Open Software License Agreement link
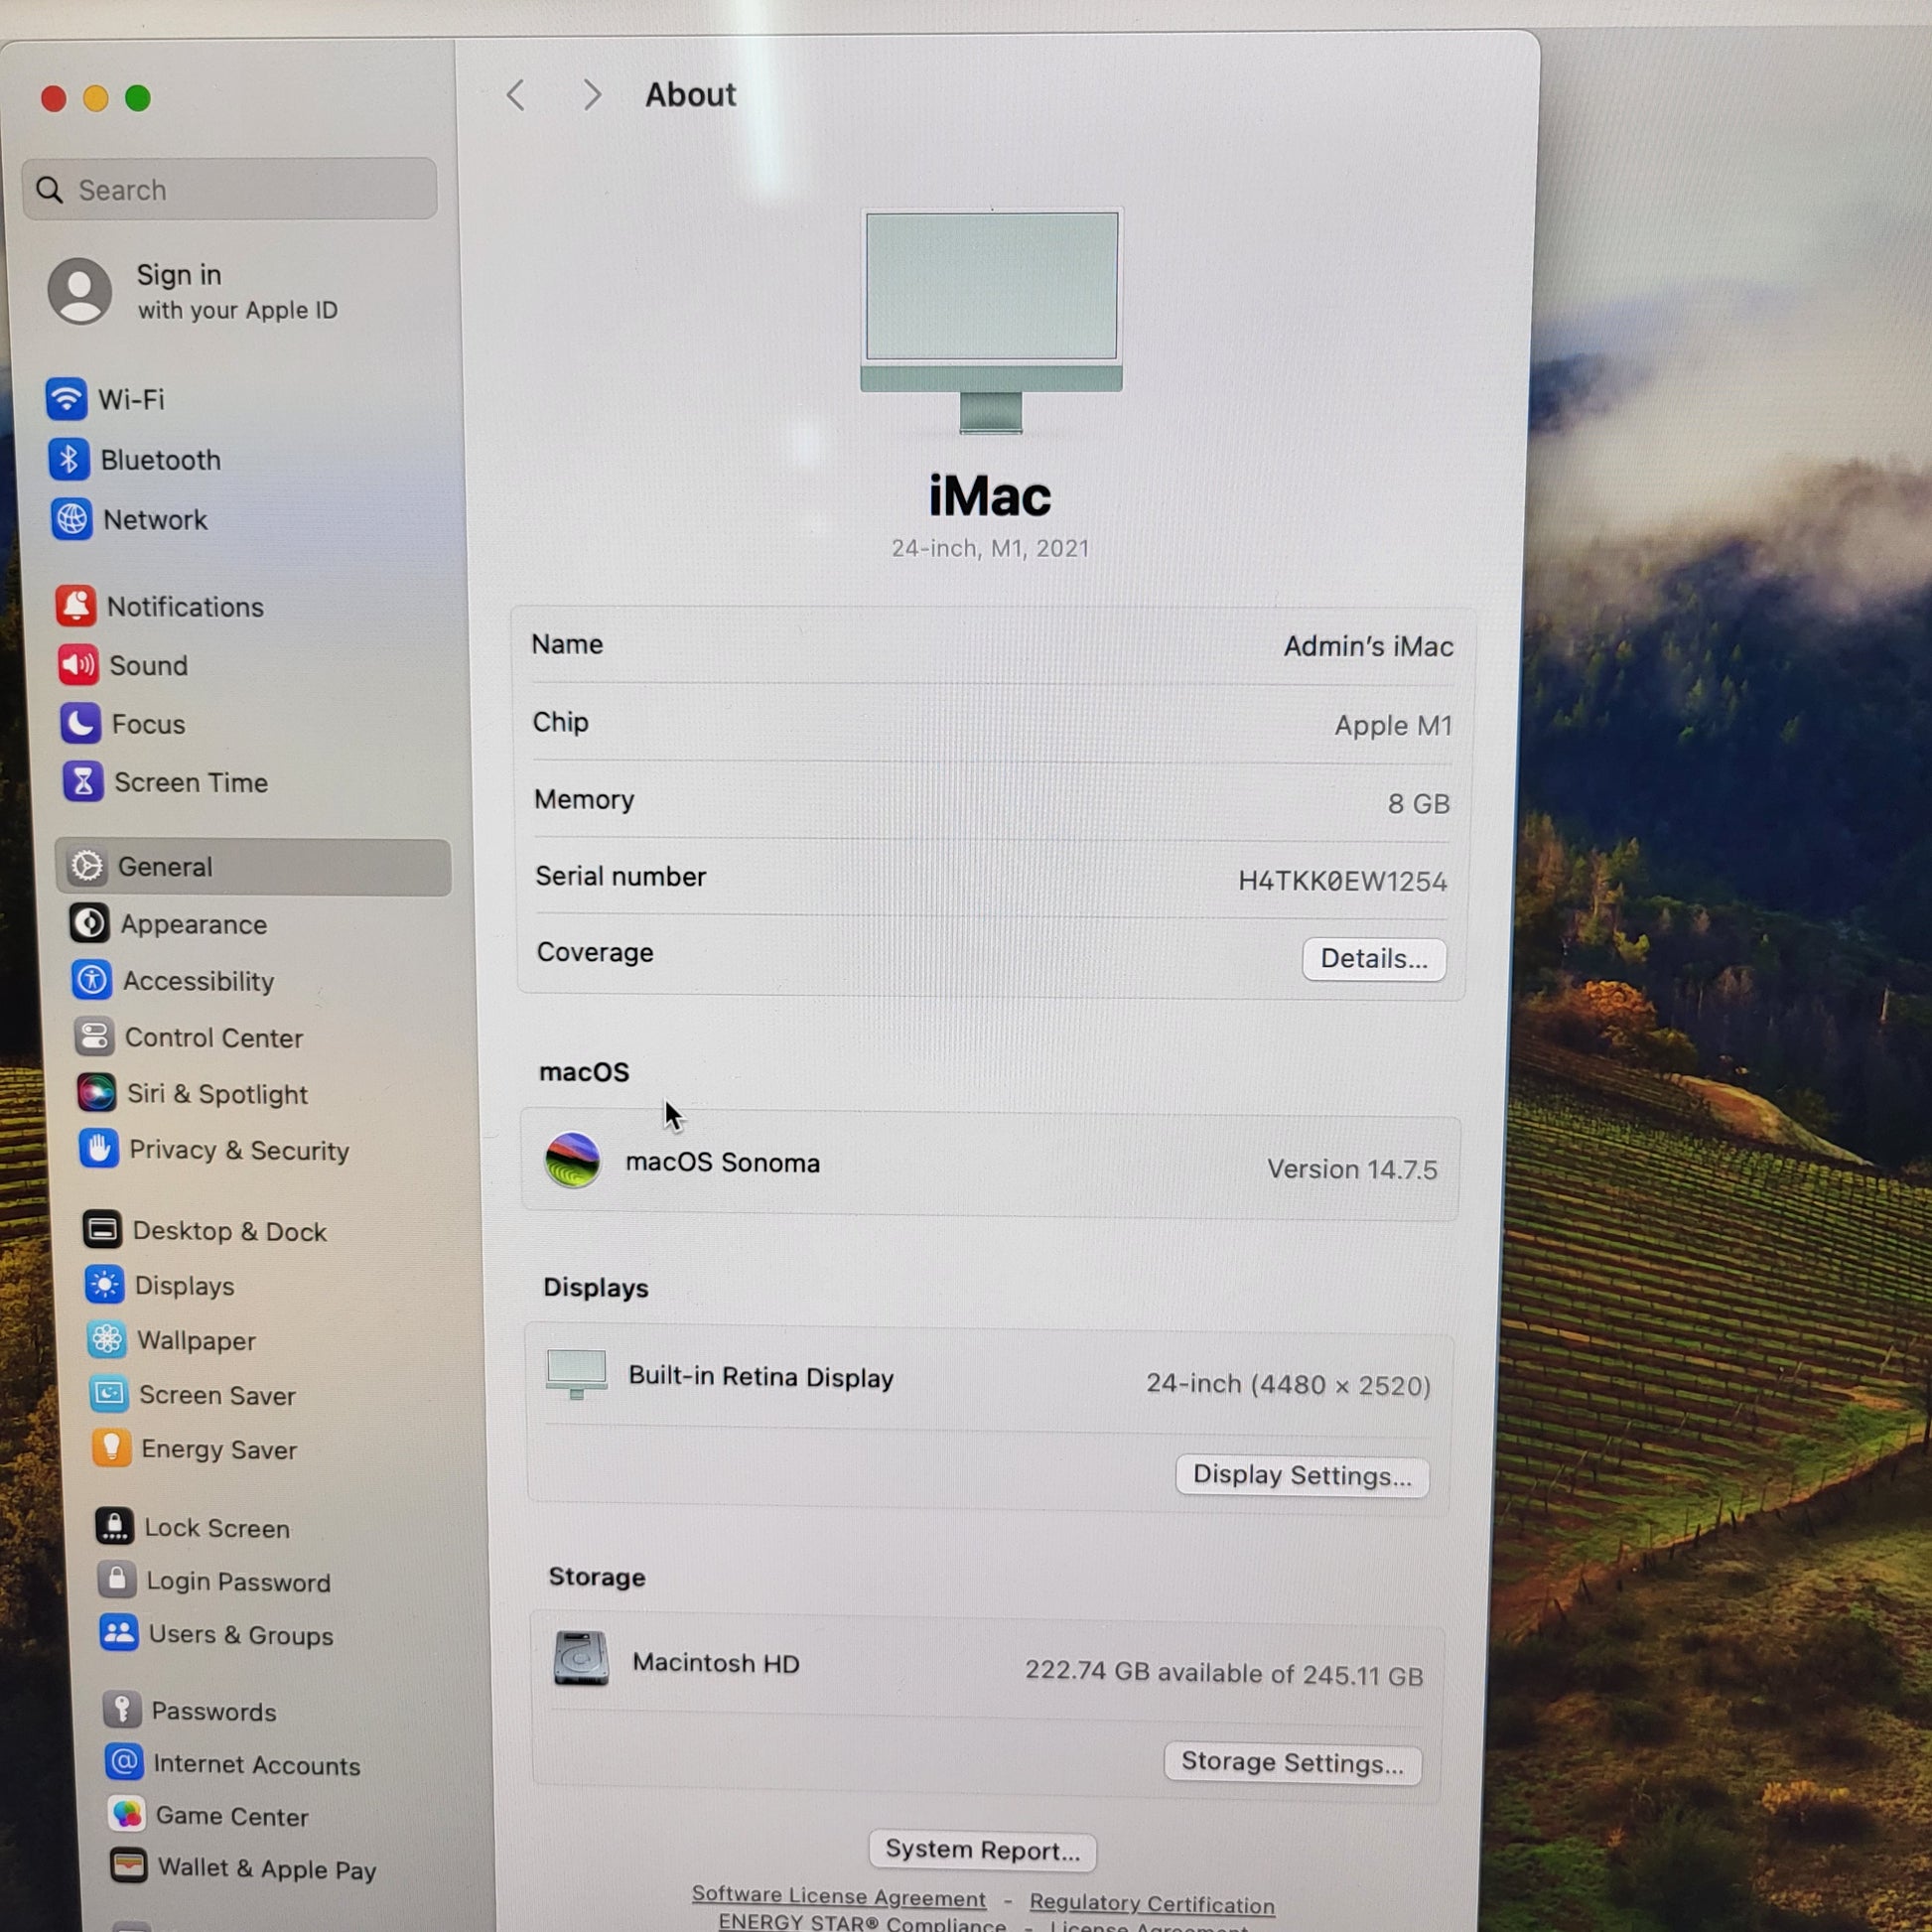The height and width of the screenshot is (1932, 1932). 838,1896
